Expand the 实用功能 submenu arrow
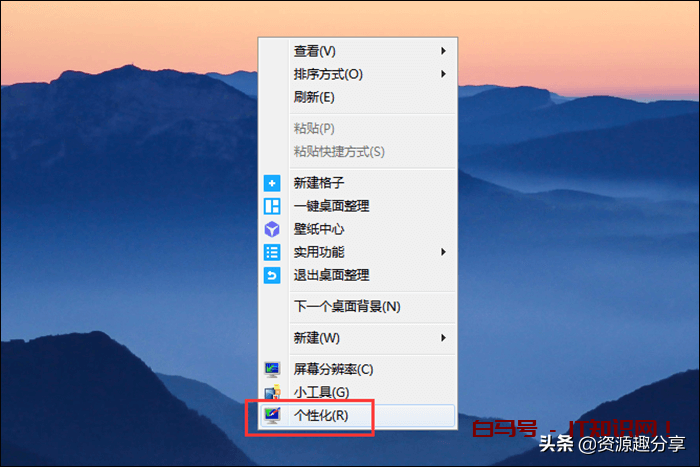Screen dimensions: 700x467 (443, 252)
